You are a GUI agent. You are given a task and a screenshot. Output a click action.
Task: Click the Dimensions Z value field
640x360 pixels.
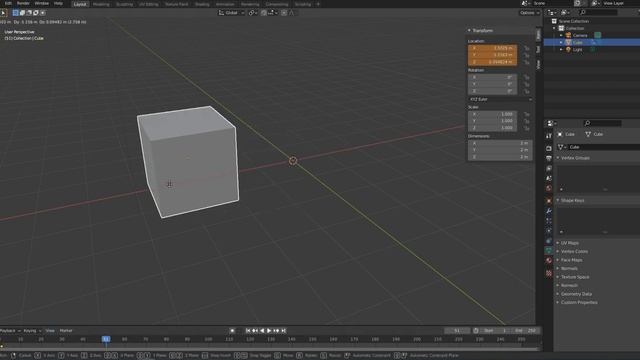click(500, 157)
